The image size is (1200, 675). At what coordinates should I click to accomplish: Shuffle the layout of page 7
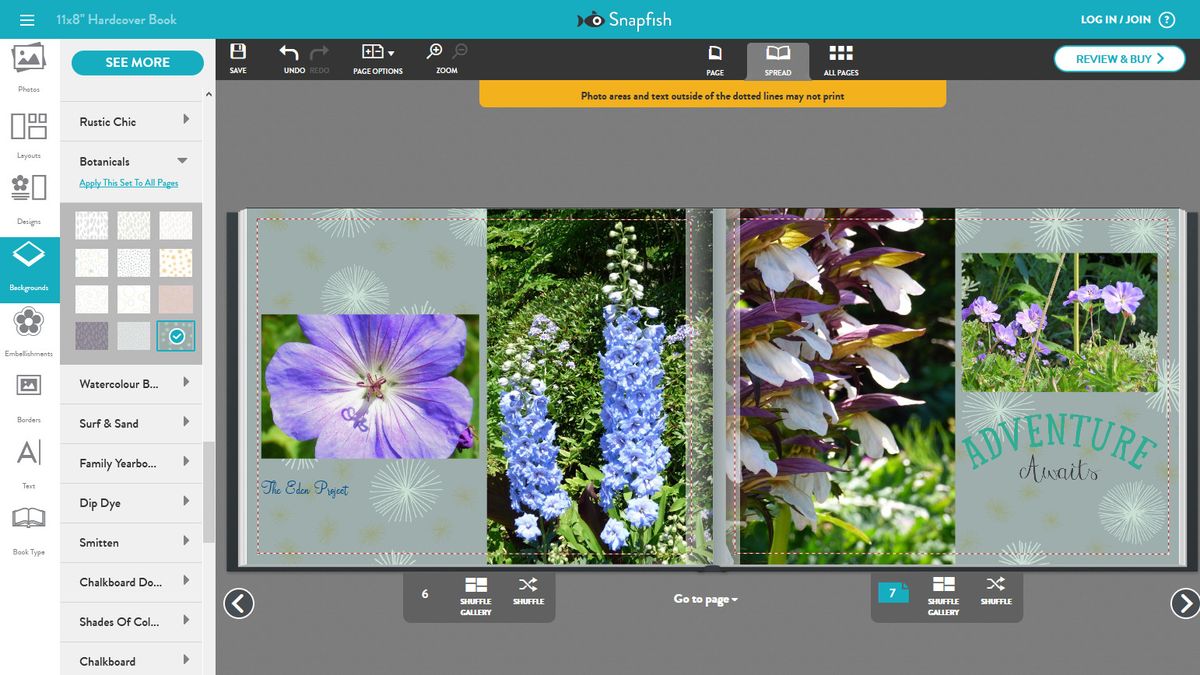[996, 591]
